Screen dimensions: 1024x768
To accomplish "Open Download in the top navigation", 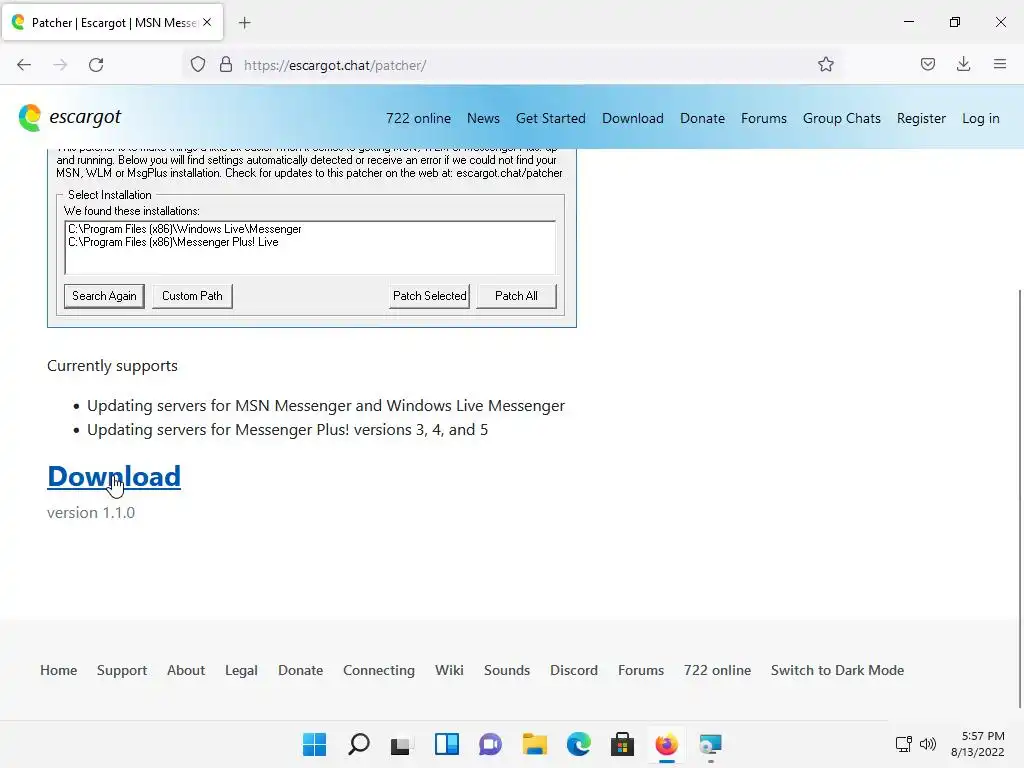I will (x=633, y=118).
